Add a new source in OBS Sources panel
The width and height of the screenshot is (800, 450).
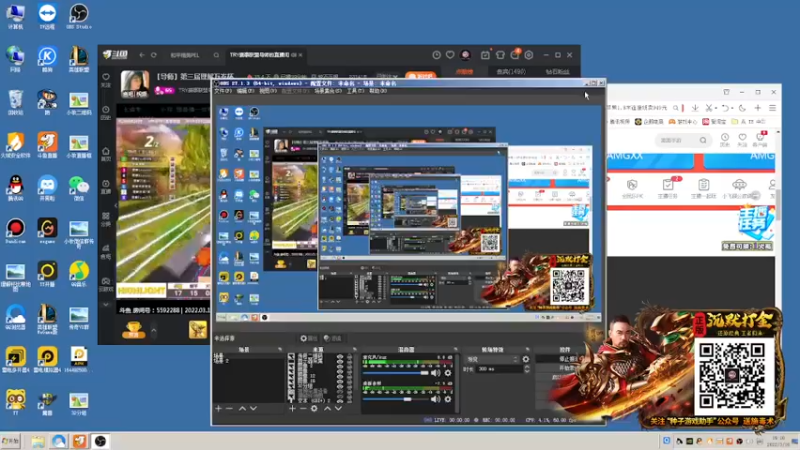click(x=292, y=409)
